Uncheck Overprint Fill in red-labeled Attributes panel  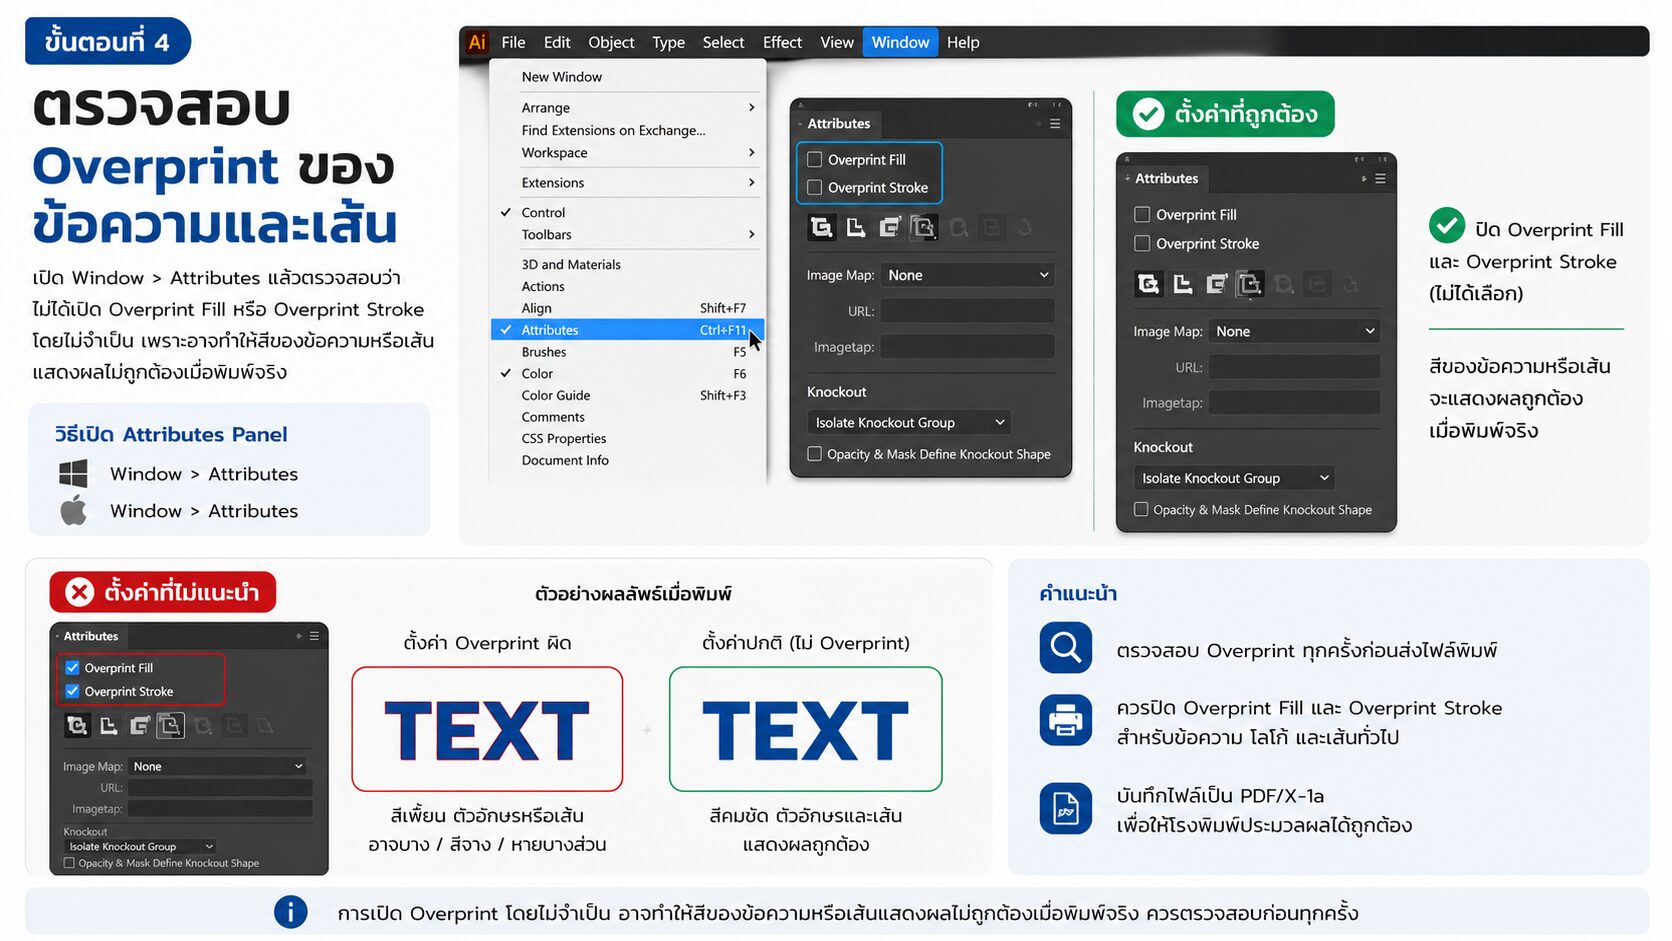click(72, 668)
